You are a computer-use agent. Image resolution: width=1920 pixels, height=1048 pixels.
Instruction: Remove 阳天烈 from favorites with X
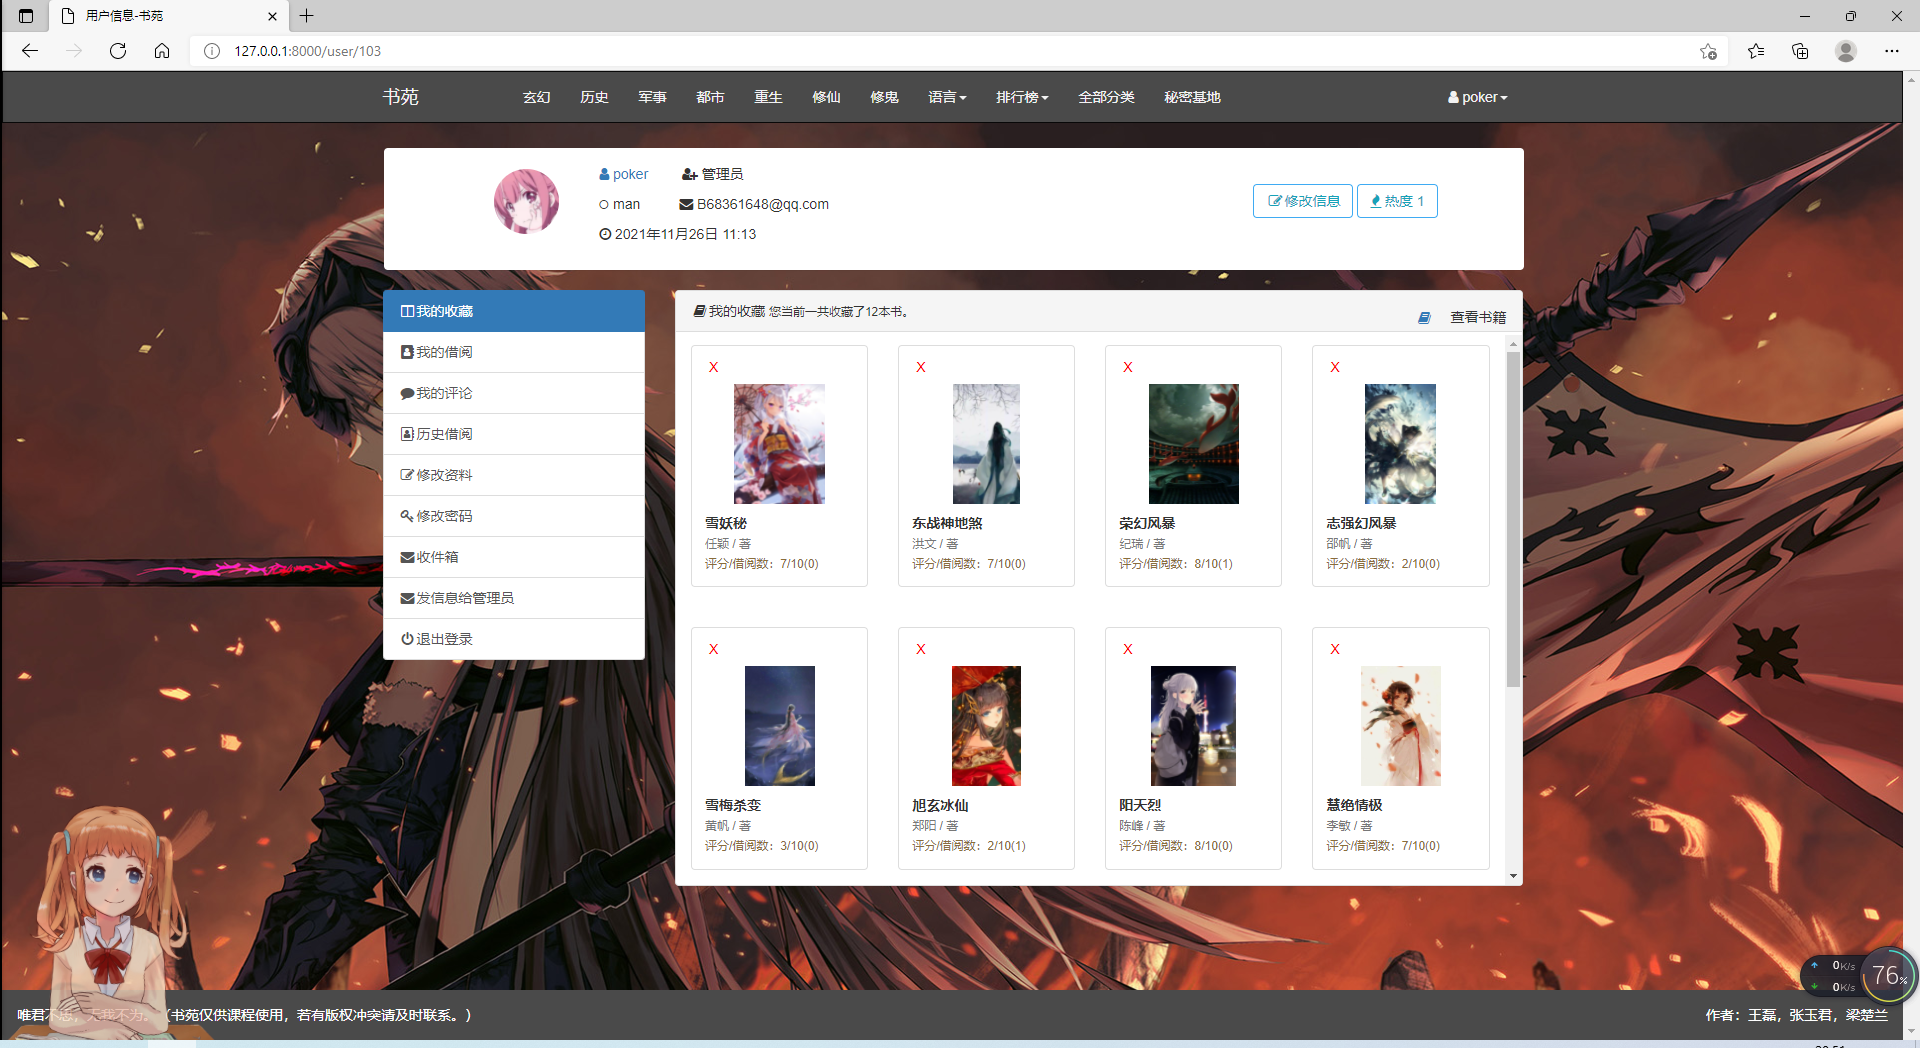1128,649
